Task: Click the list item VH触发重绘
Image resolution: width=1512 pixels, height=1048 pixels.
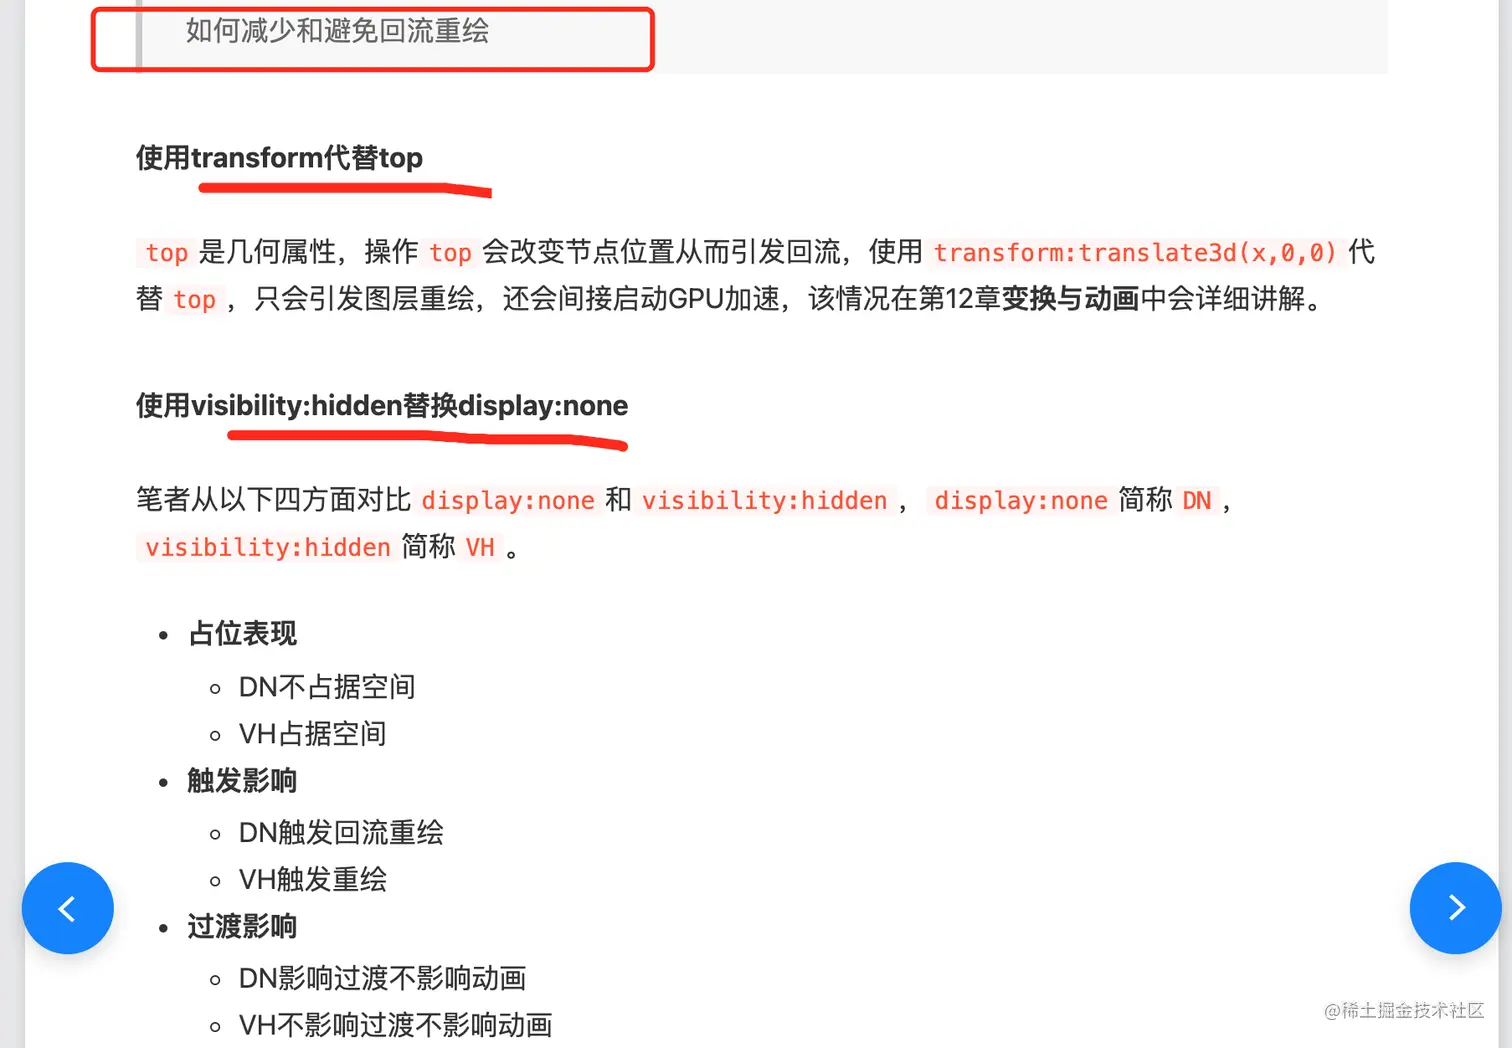Action: pos(312,880)
